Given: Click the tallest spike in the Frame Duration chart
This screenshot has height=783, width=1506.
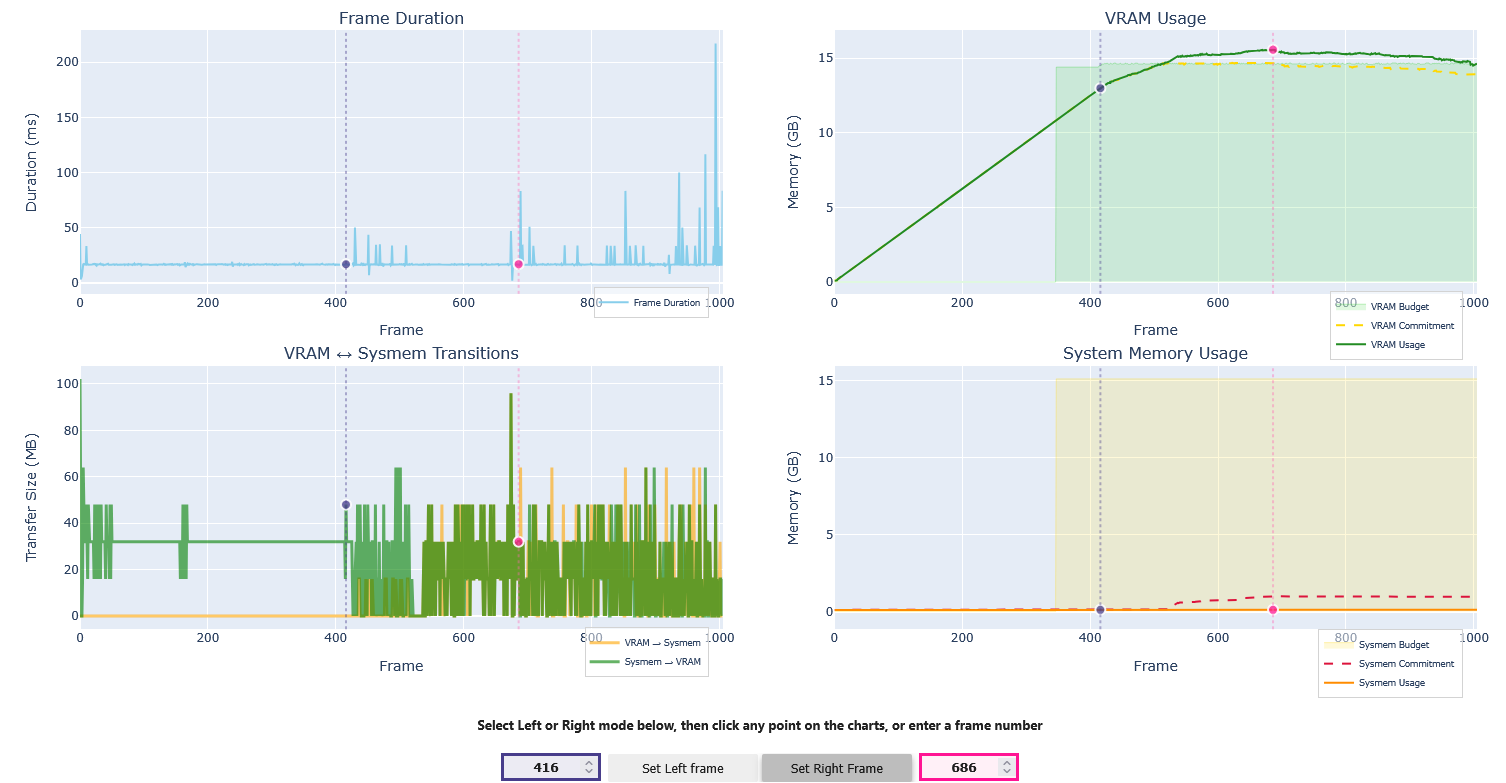Looking at the screenshot, I should [x=716, y=44].
